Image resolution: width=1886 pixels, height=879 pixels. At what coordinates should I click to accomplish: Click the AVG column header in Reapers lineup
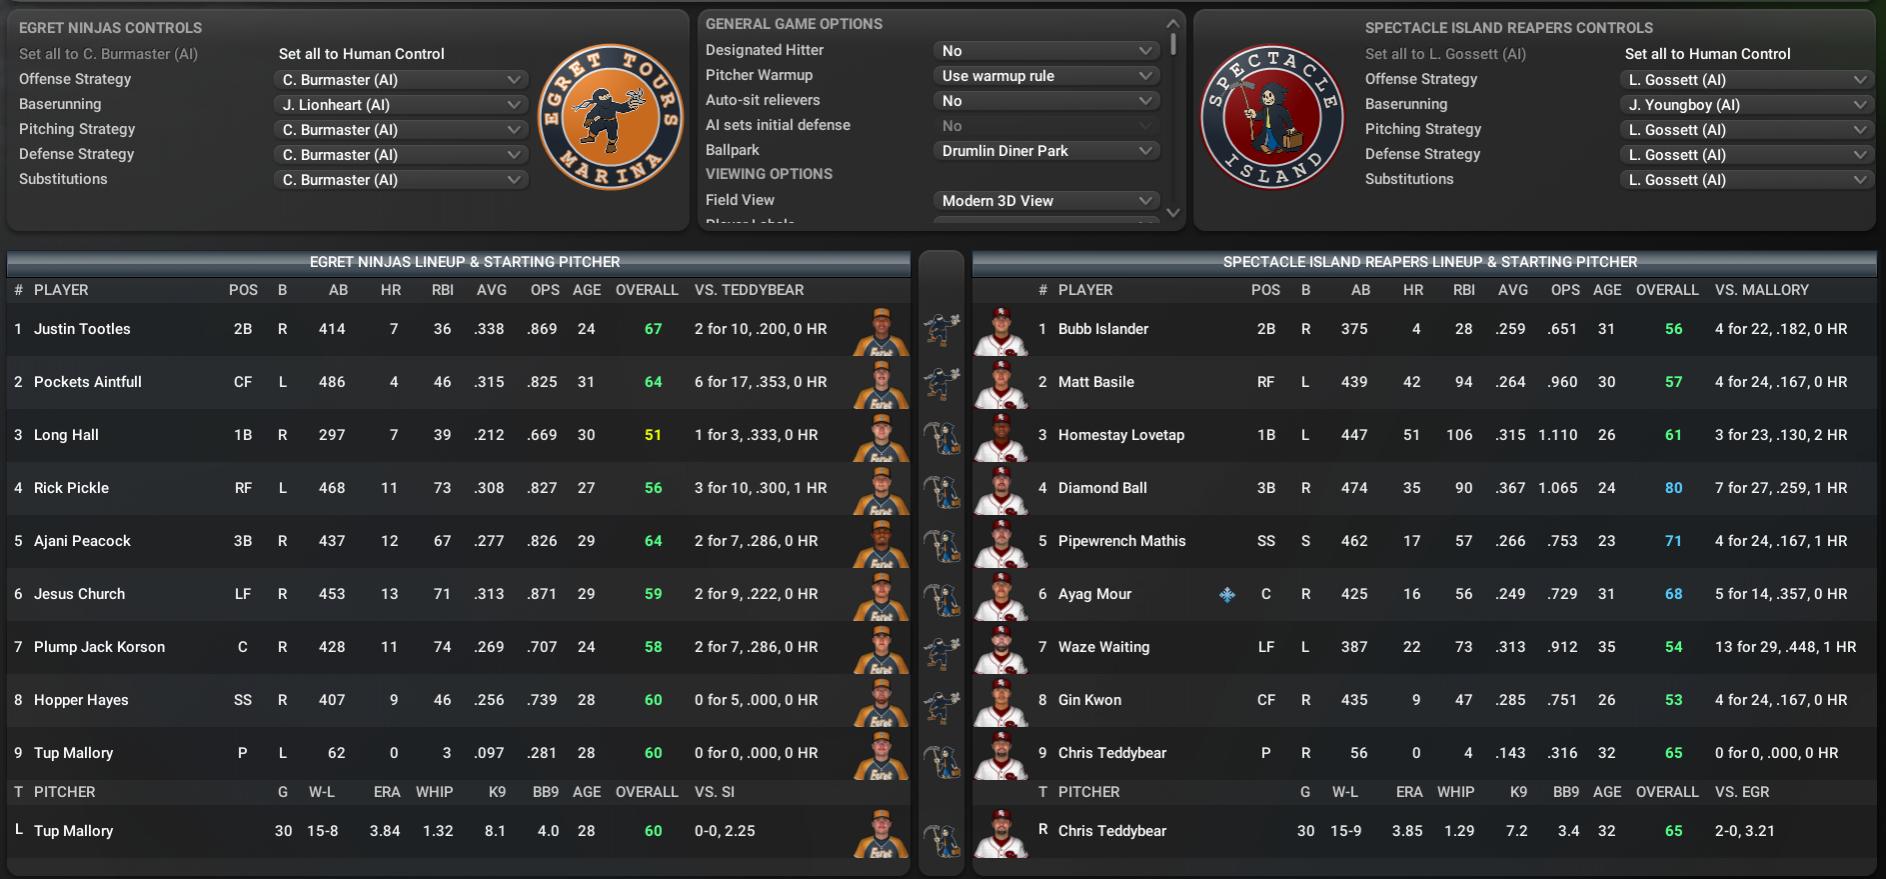1513,290
